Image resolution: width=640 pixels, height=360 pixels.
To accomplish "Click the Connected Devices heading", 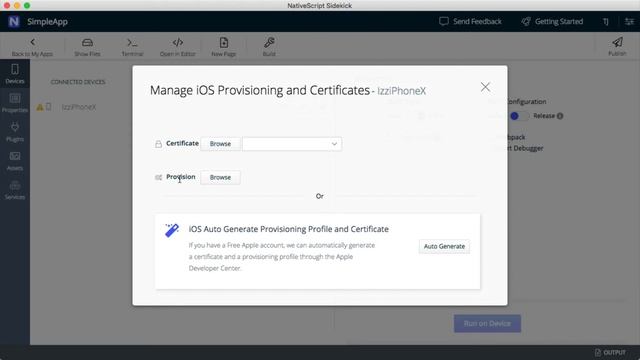I will click(x=78, y=82).
